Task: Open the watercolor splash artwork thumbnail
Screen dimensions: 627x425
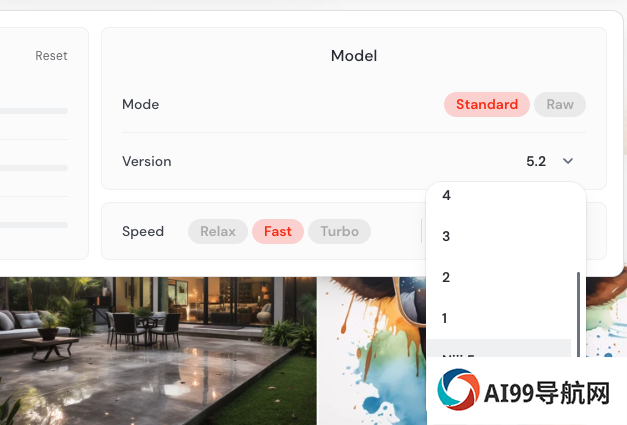Action: tap(372, 351)
